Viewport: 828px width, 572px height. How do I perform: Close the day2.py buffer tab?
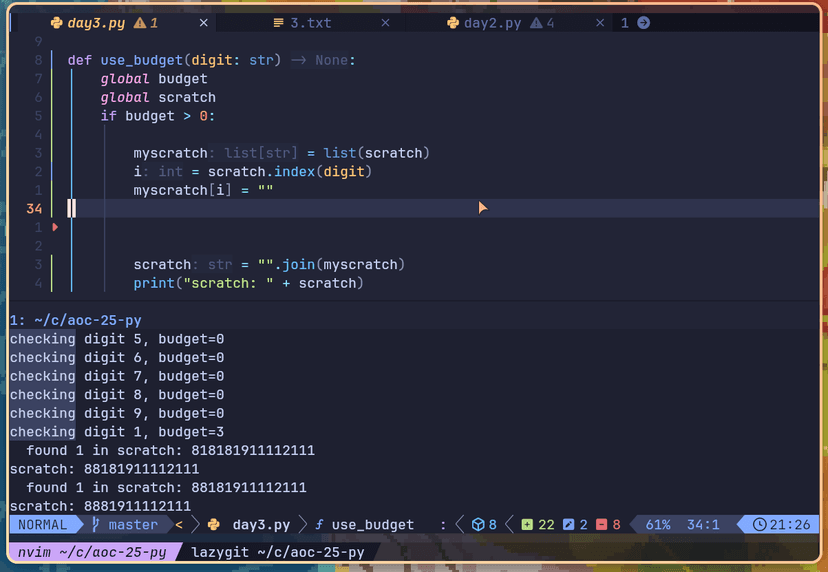[x=601, y=23]
